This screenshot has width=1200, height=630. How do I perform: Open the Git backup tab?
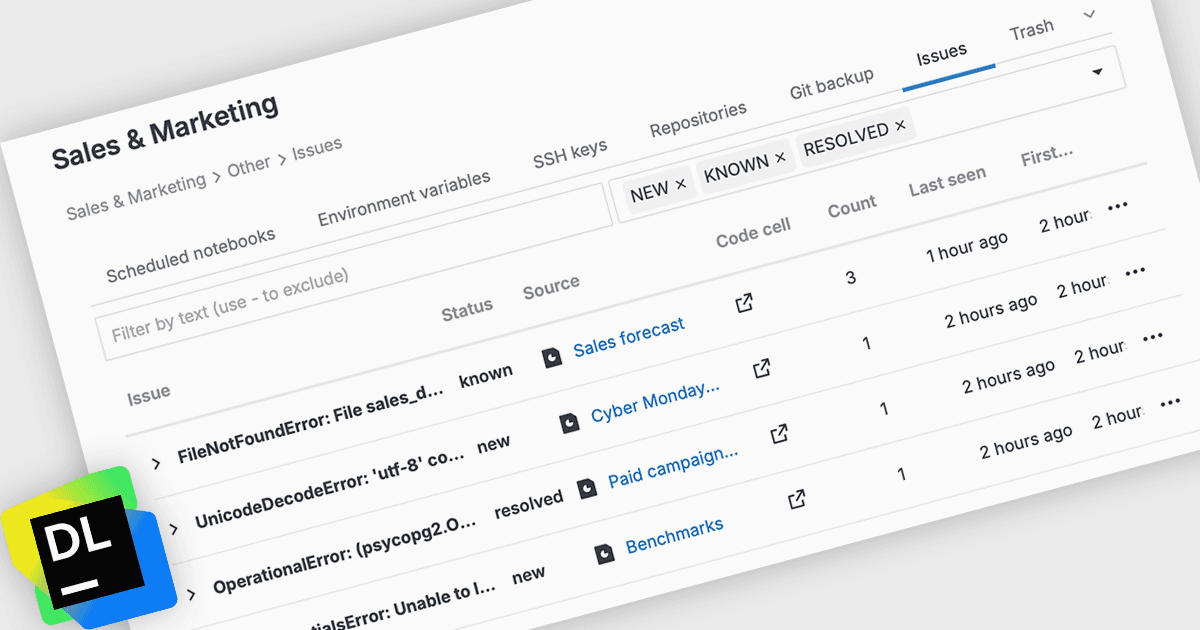(831, 83)
